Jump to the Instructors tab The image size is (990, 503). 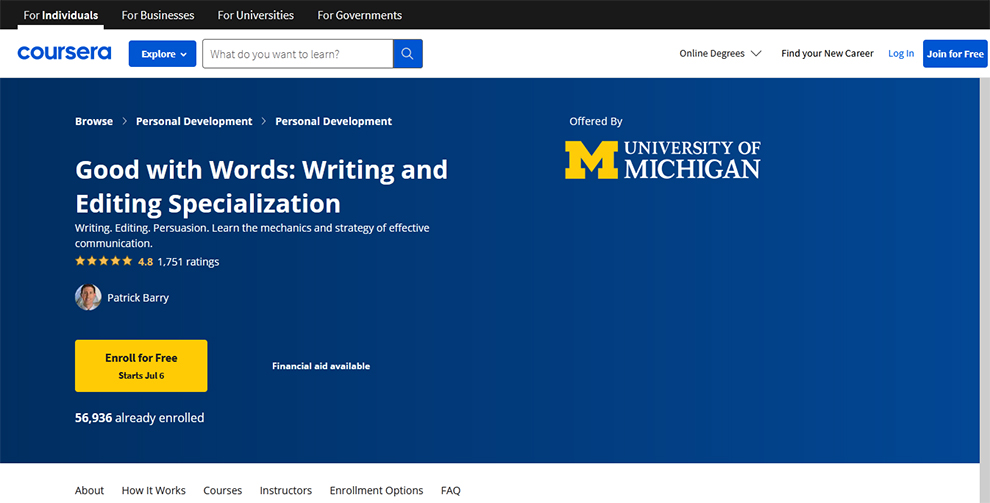click(285, 490)
